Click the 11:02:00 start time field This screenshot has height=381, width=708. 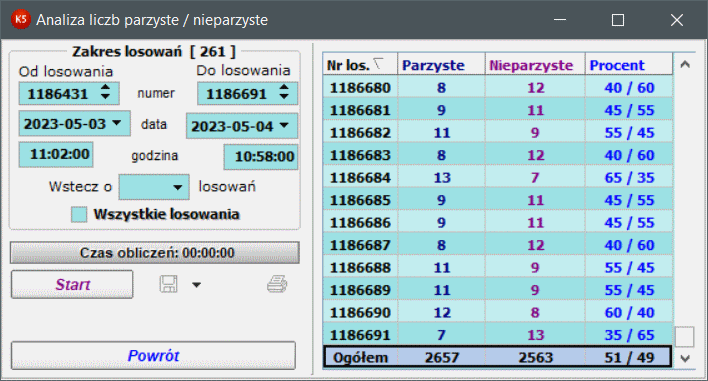pos(56,154)
